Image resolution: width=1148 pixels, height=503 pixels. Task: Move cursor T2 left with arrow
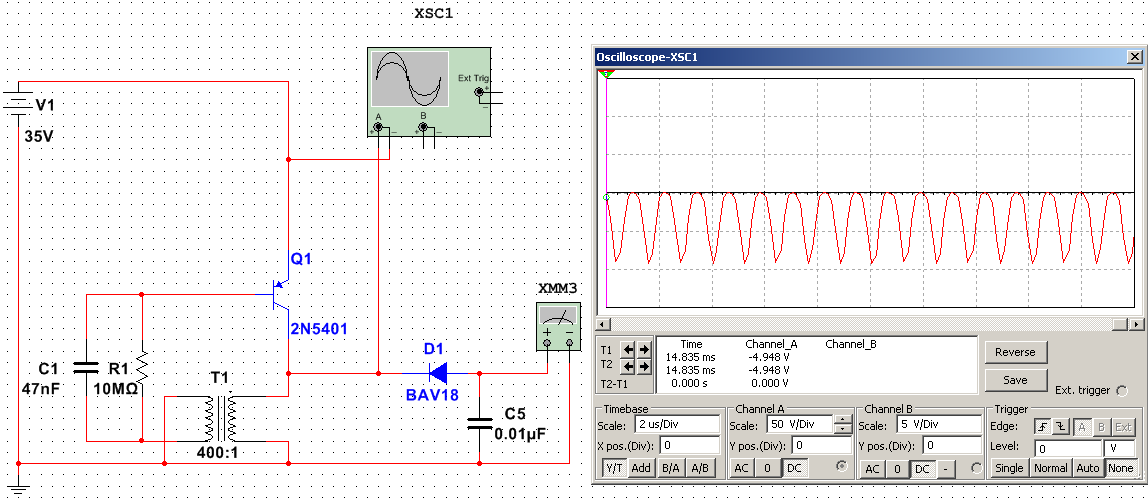(x=627, y=365)
